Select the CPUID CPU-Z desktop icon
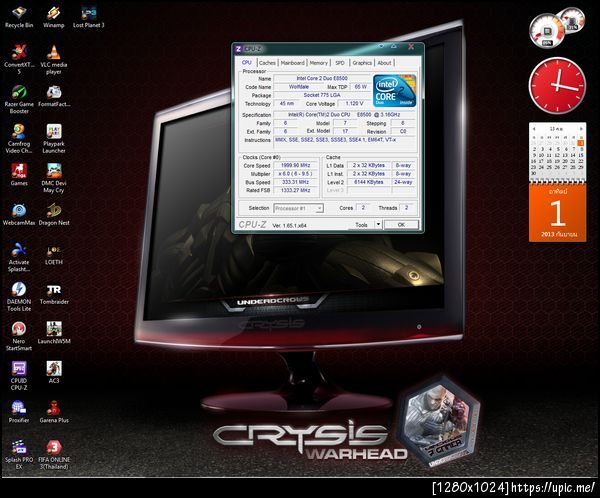The width and height of the screenshot is (600, 498). coord(19,376)
